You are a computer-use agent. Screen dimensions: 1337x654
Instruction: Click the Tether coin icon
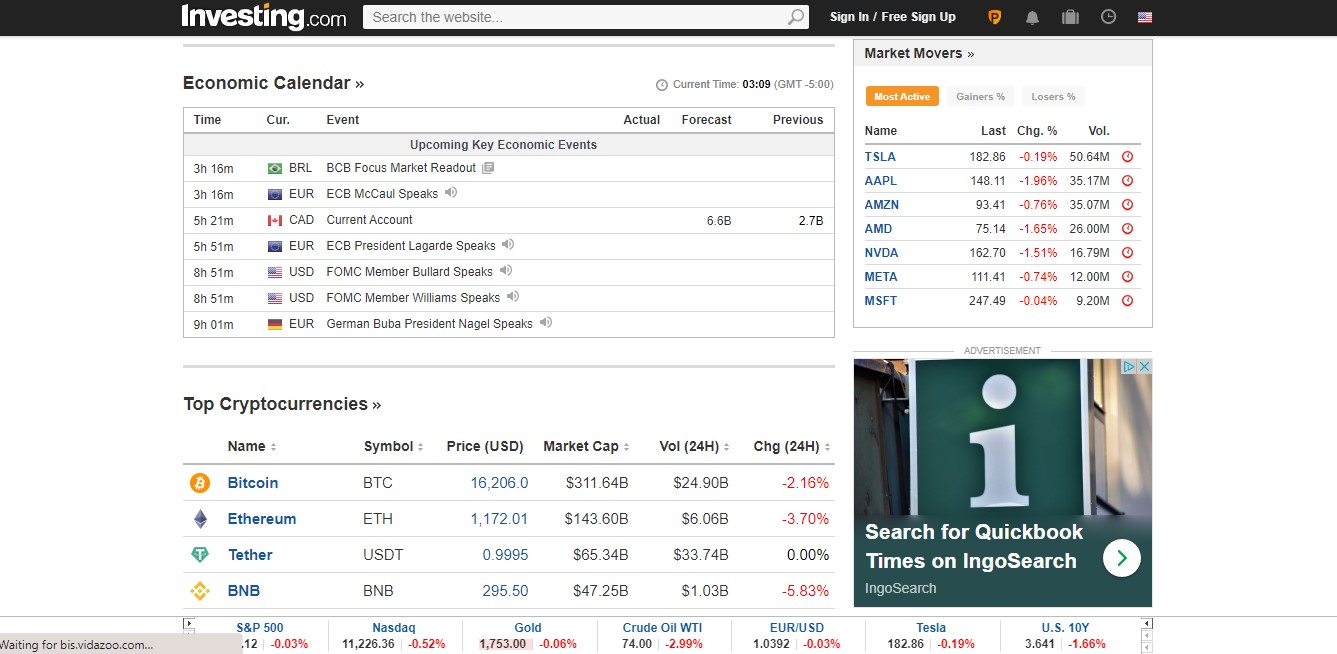tap(200, 555)
